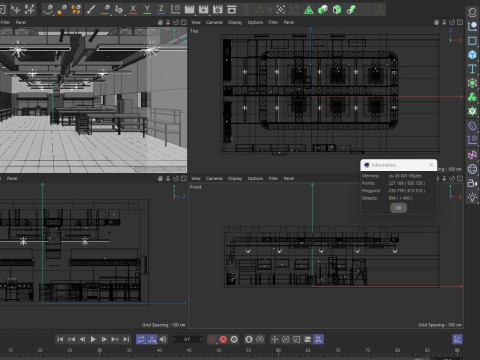Click the Null square icon in right palette
Image resolution: width=480 pixels, height=360 pixels.
coord(472,41)
